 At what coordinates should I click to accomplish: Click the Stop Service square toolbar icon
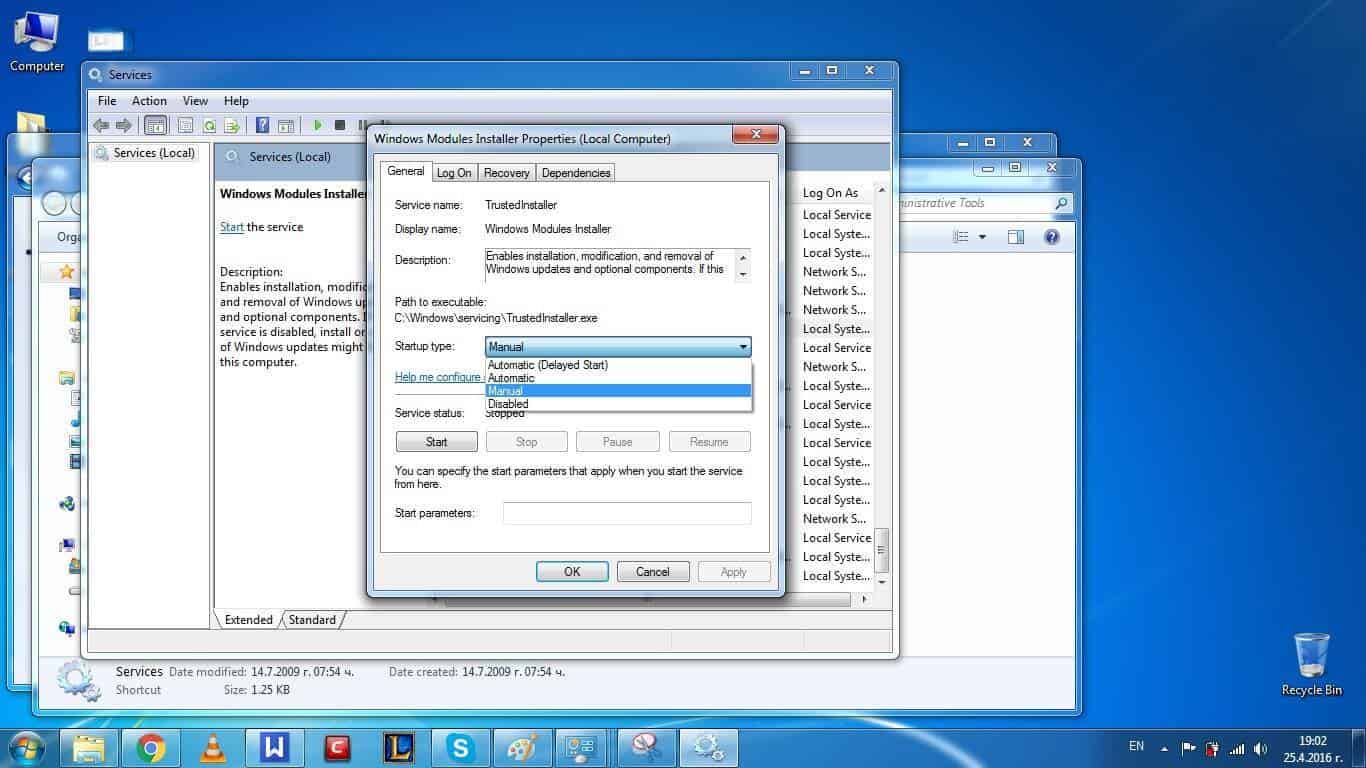[340, 125]
